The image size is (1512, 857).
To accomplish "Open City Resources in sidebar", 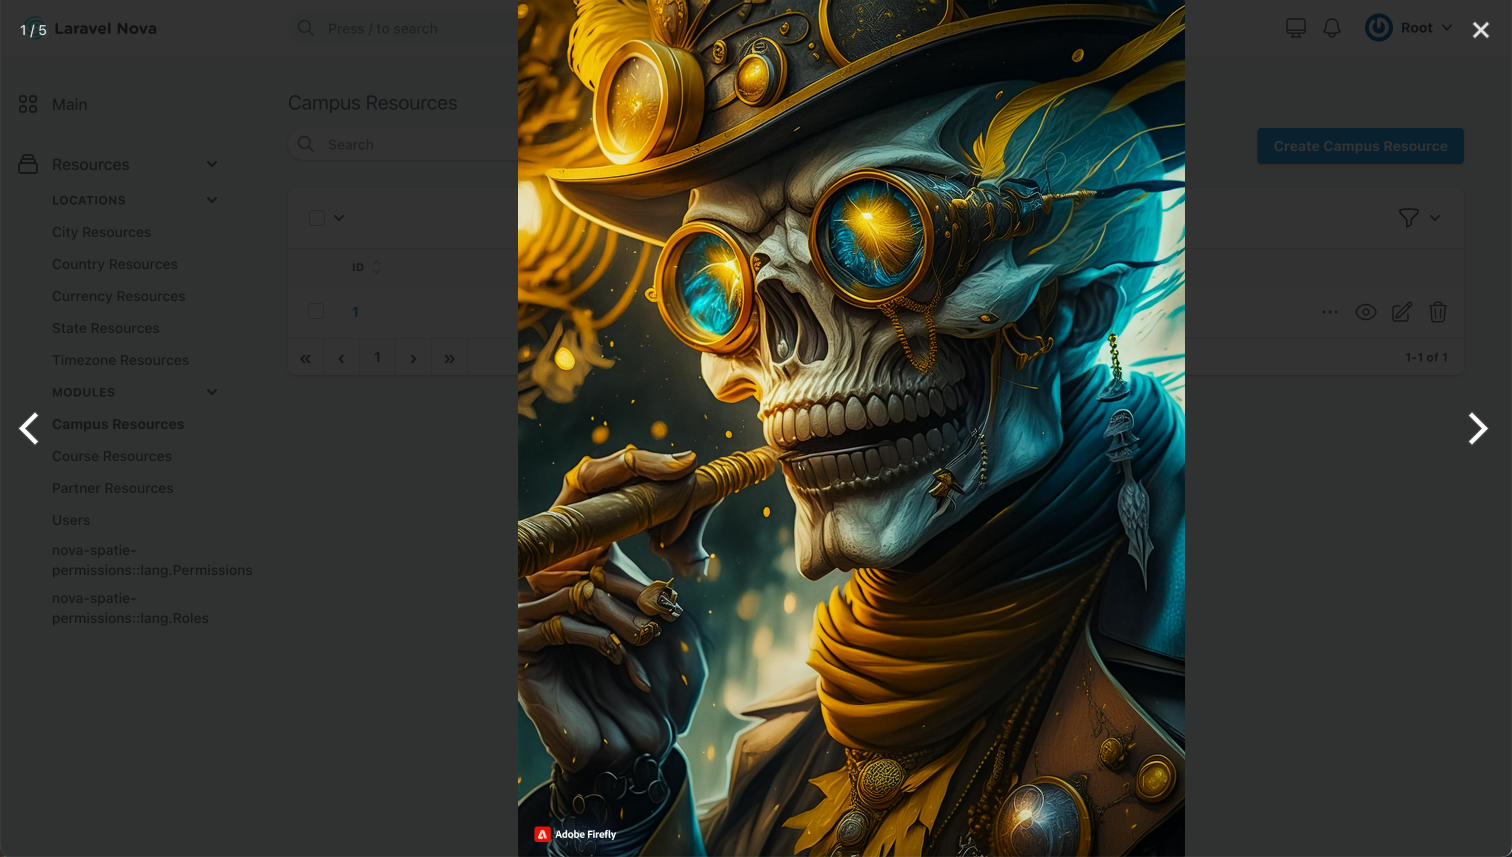I will (101, 232).
